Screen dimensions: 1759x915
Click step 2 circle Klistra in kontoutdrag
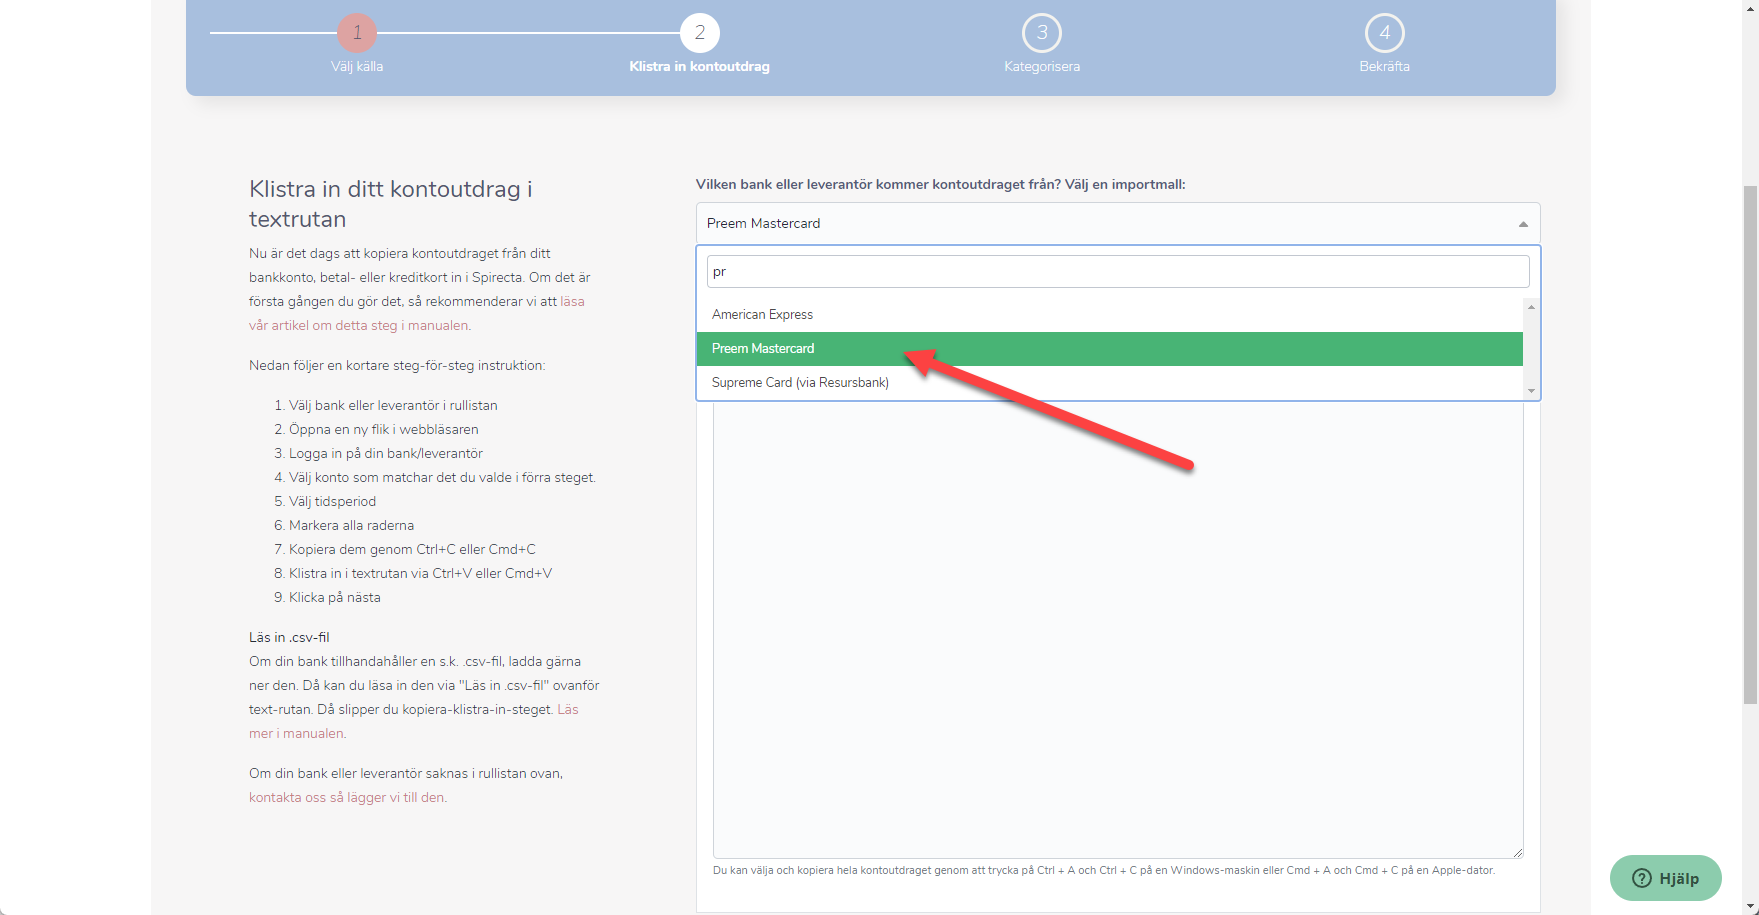coord(700,33)
